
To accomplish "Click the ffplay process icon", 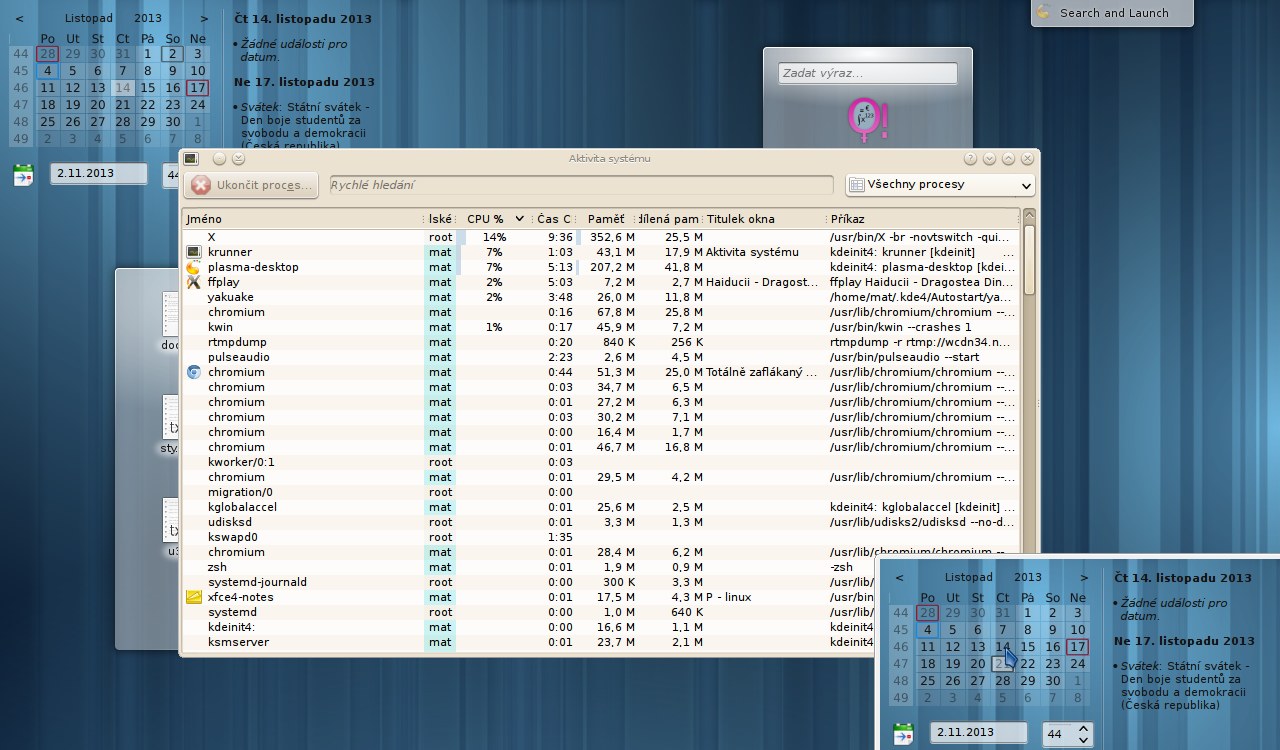I will pyautogui.click(x=194, y=282).
